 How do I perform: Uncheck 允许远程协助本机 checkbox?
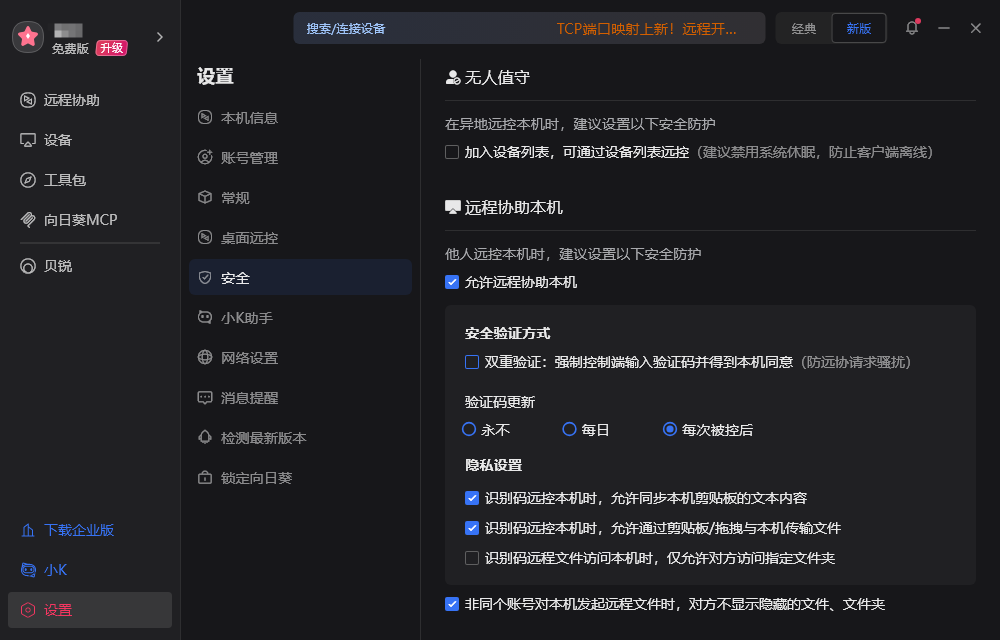tap(452, 282)
